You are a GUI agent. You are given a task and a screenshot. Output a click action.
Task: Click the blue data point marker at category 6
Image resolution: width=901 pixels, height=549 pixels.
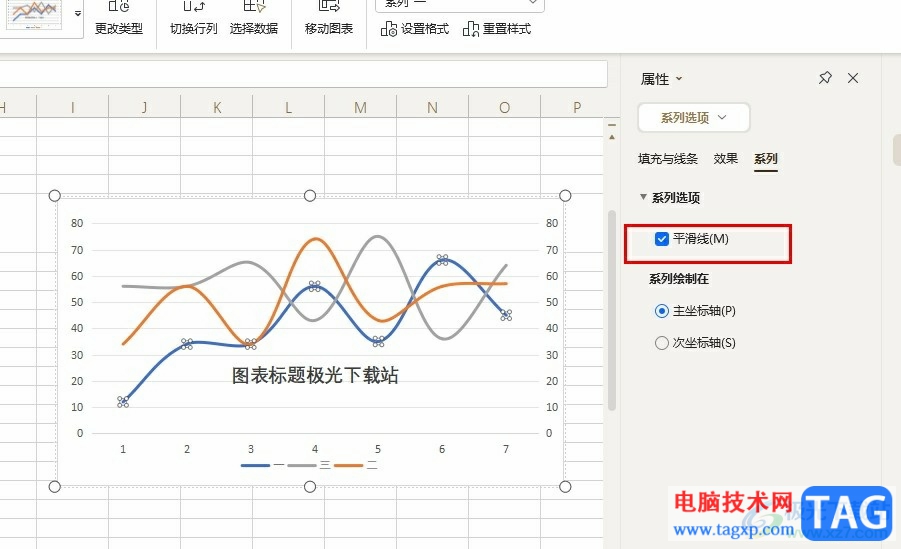(x=442, y=260)
